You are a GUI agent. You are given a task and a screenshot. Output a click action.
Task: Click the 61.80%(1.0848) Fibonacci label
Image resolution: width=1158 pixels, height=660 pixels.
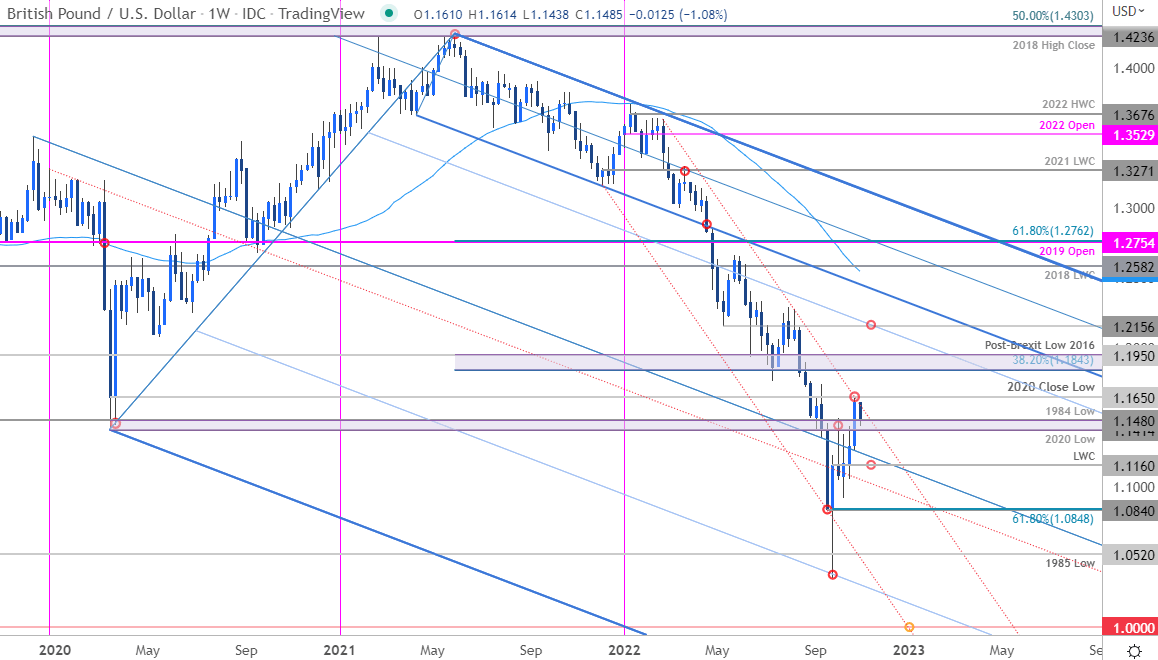1052,519
